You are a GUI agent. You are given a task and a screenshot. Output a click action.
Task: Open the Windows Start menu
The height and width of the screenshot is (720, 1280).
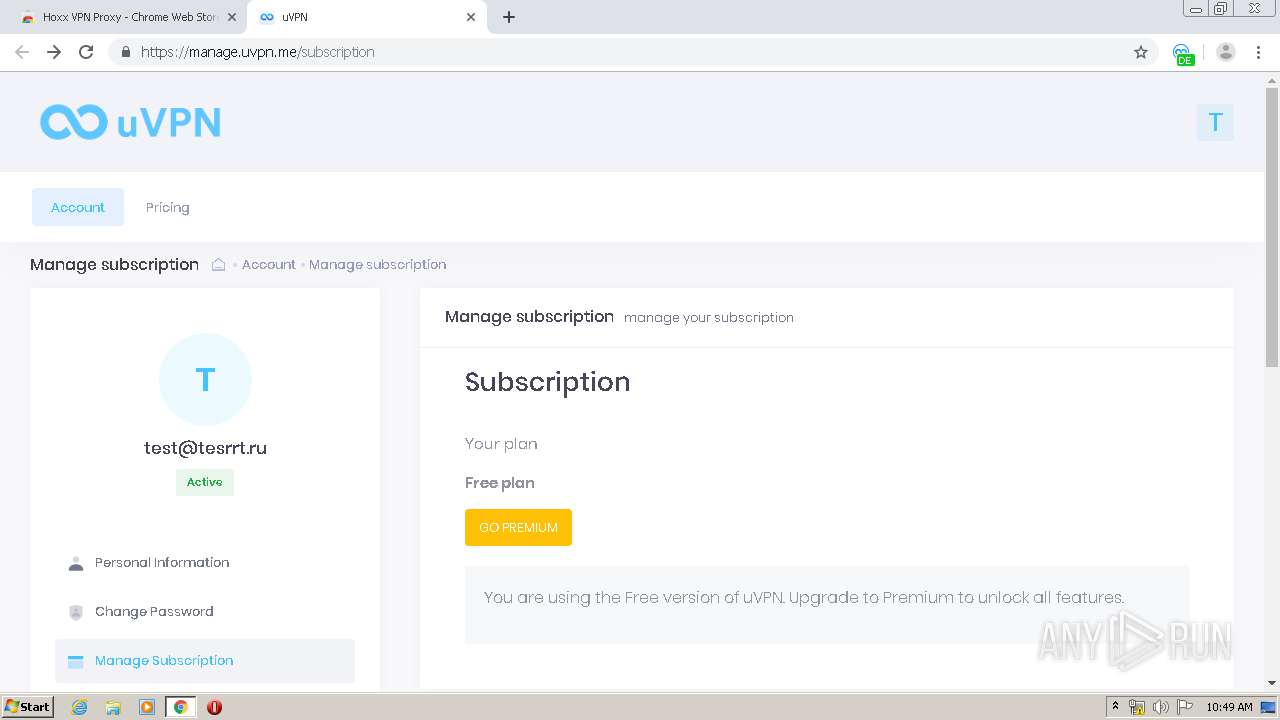(28, 707)
